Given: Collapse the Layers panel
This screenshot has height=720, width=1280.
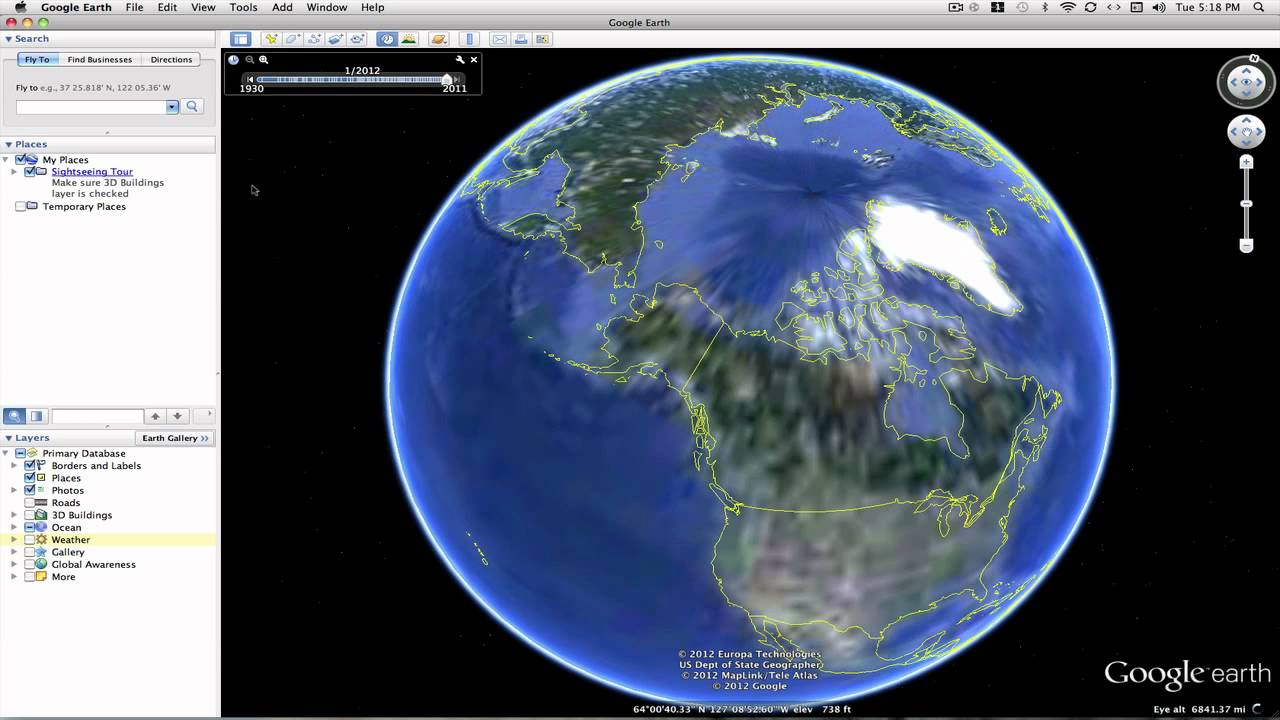Looking at the screenshot, I should 9,438.
